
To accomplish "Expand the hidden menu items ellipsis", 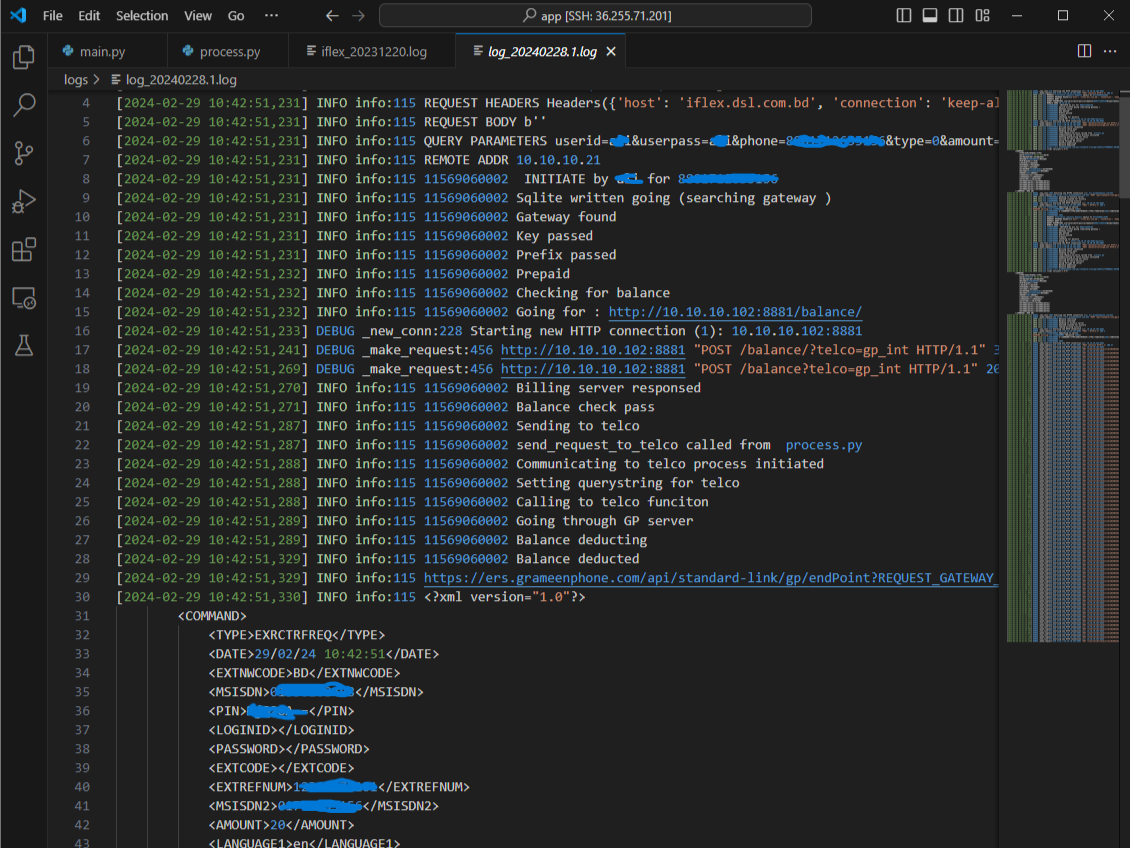I will (x=271, y=16).
